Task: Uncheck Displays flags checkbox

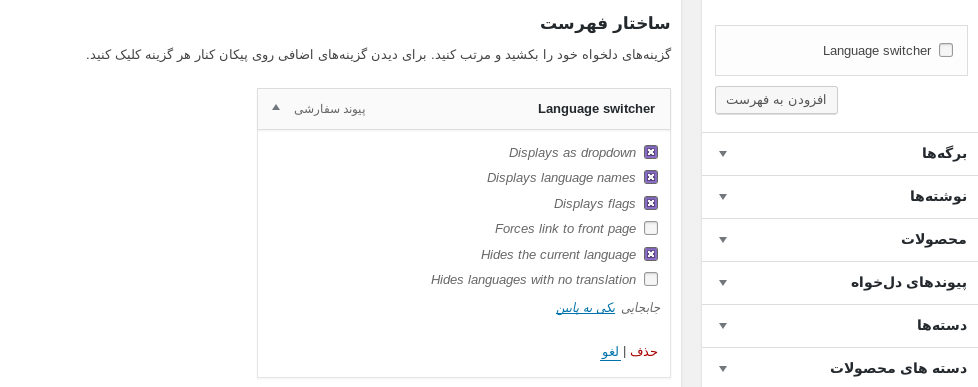Action: tap(651, 203)
